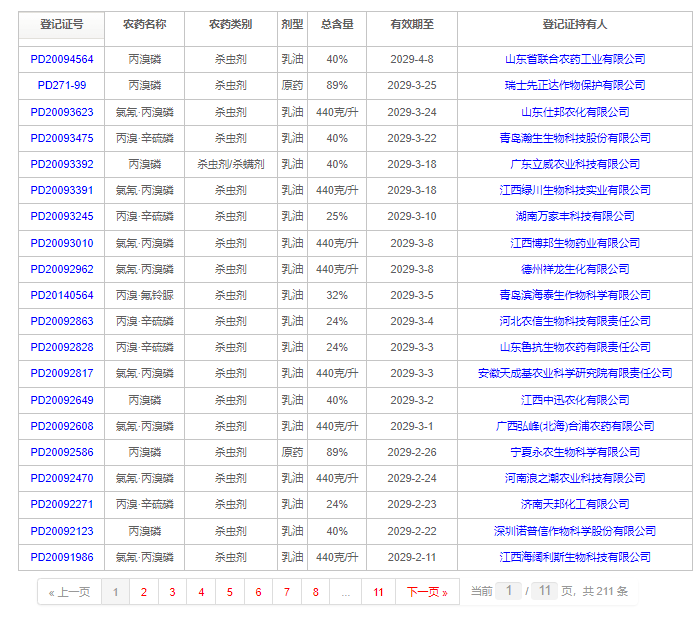
Task: Open registration PD20092863 link
Action: click(x=62, y=321)
